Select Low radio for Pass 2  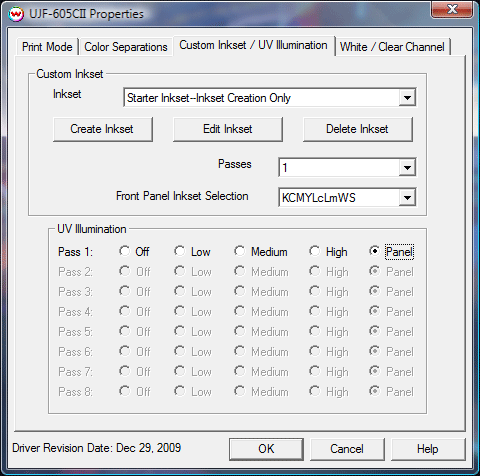coord(180,271)
